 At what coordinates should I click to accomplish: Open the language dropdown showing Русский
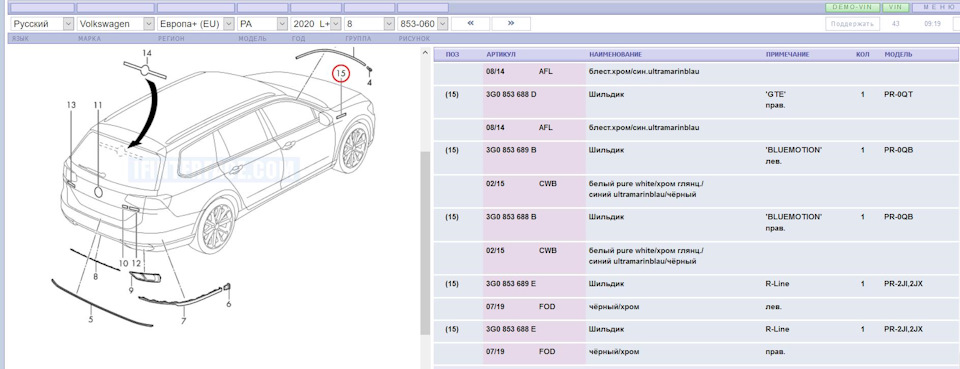point(42,24)
